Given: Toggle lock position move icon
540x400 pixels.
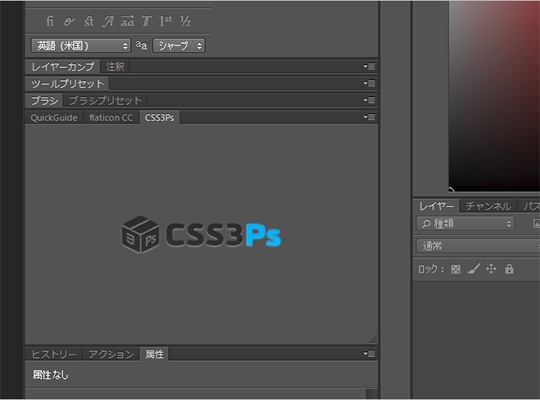Looking at the screenshot, I should coord(491,268).
